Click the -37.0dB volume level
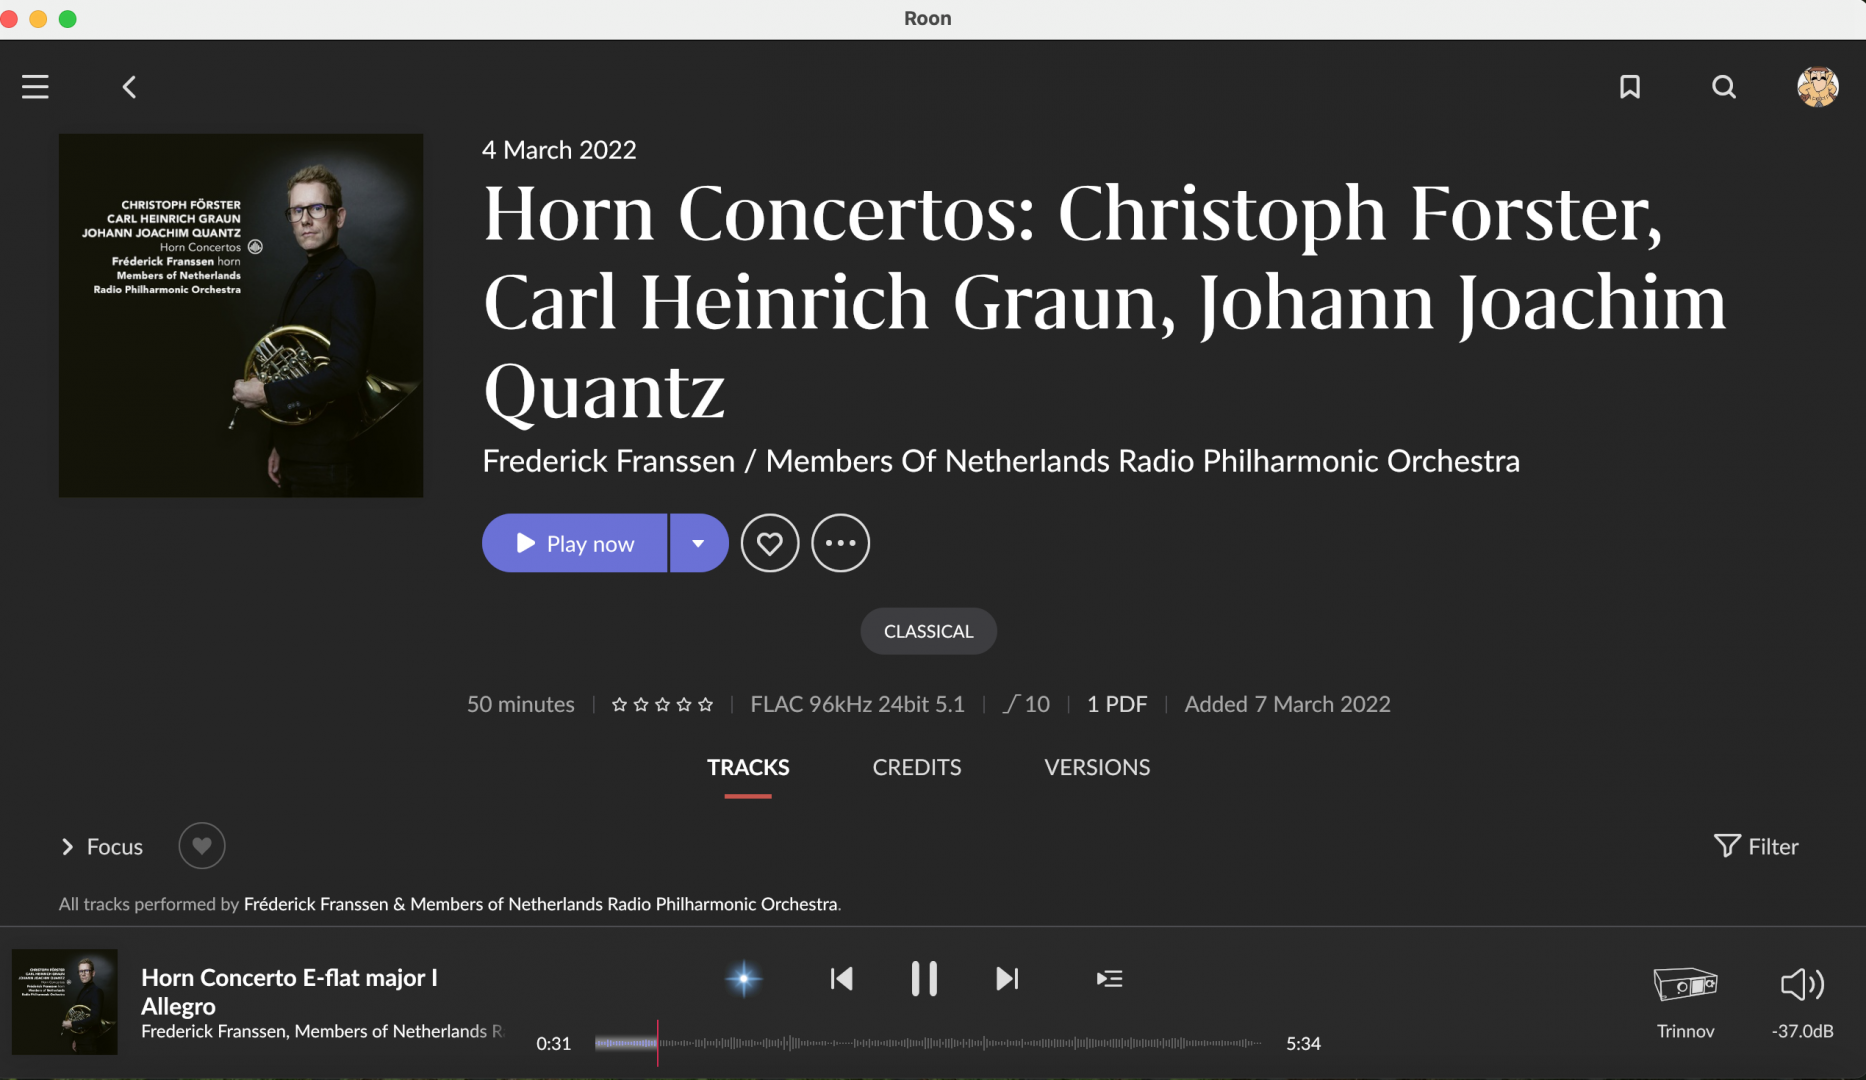The image size is (1866, 1080). 1803,1031
